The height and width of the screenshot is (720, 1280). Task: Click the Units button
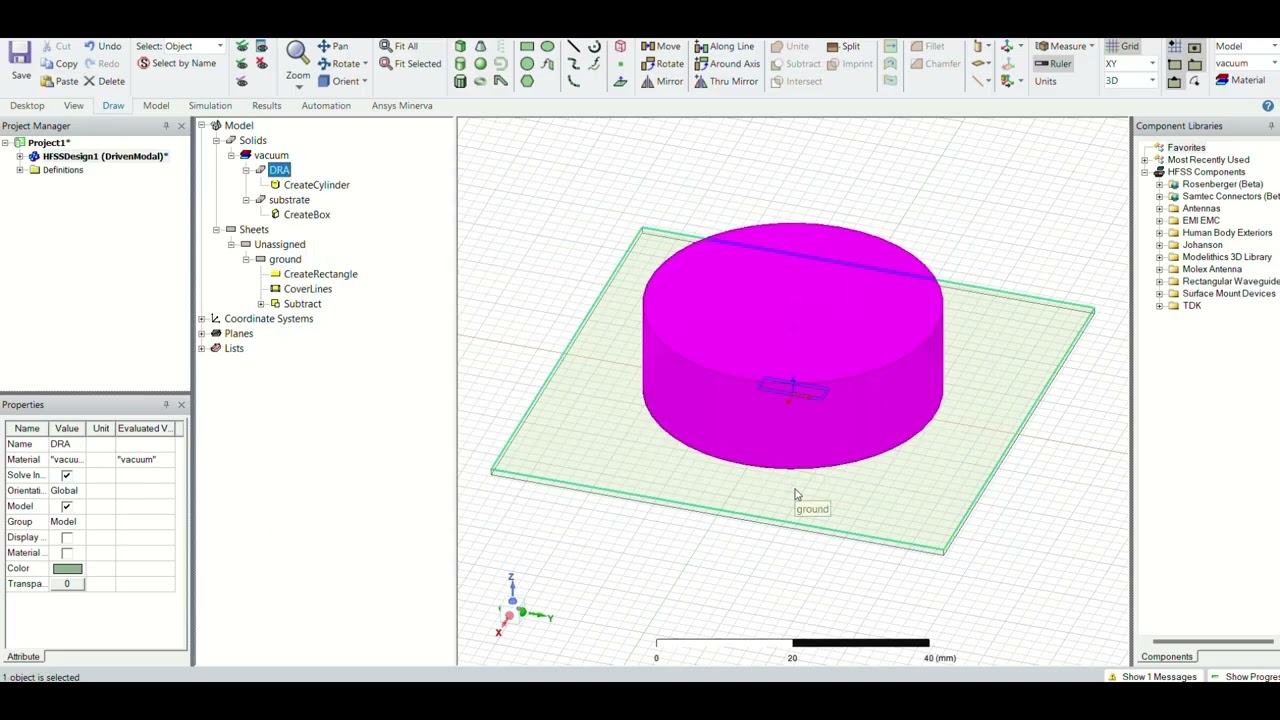(1045, 81)
